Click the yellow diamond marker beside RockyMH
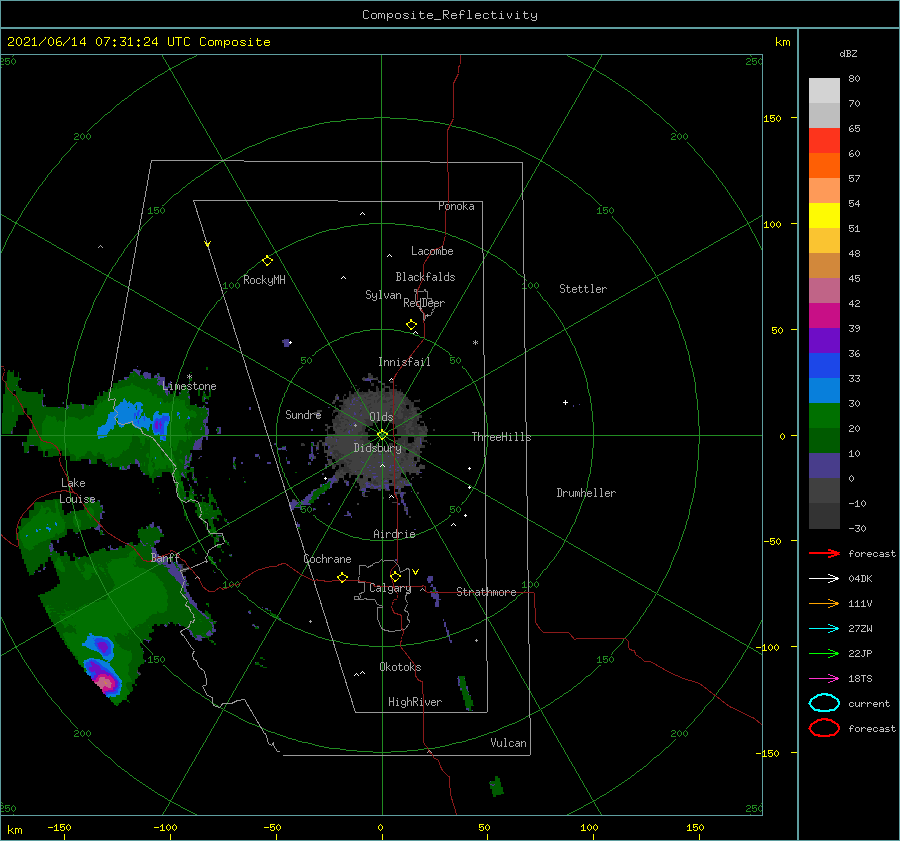The height and width of the screenshot is (841, 900). click(267, 261)
